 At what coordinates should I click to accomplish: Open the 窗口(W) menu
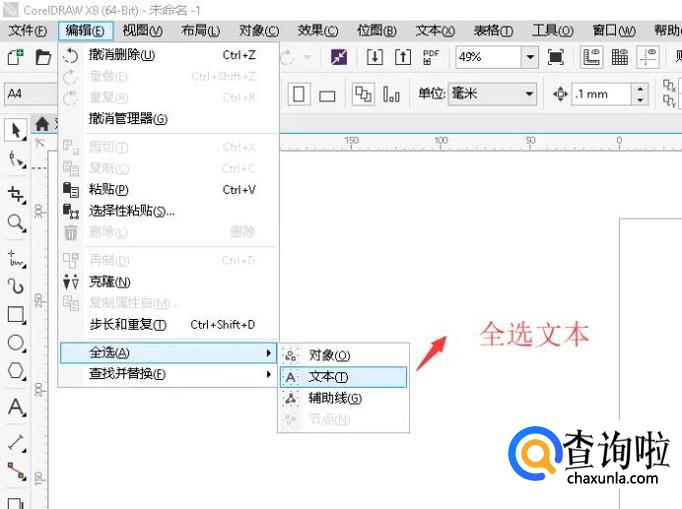click(x=614, y=31)
